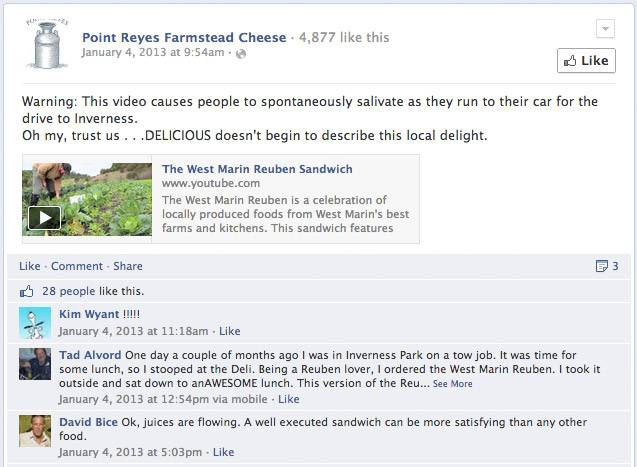
Task: Open Tad Alvord's profile picture
Action: coord(35,365)
